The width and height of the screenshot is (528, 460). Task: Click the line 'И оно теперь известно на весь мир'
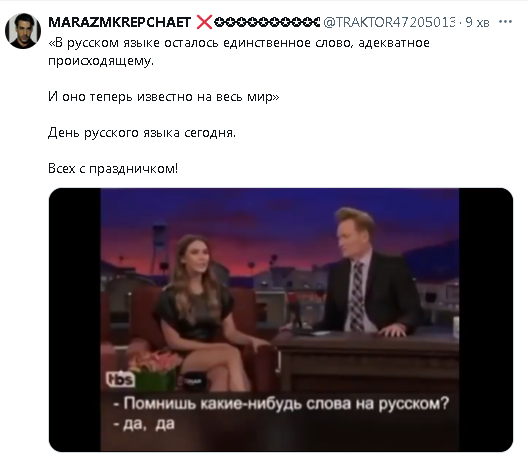pyautogui.click(x=164, y=97)
